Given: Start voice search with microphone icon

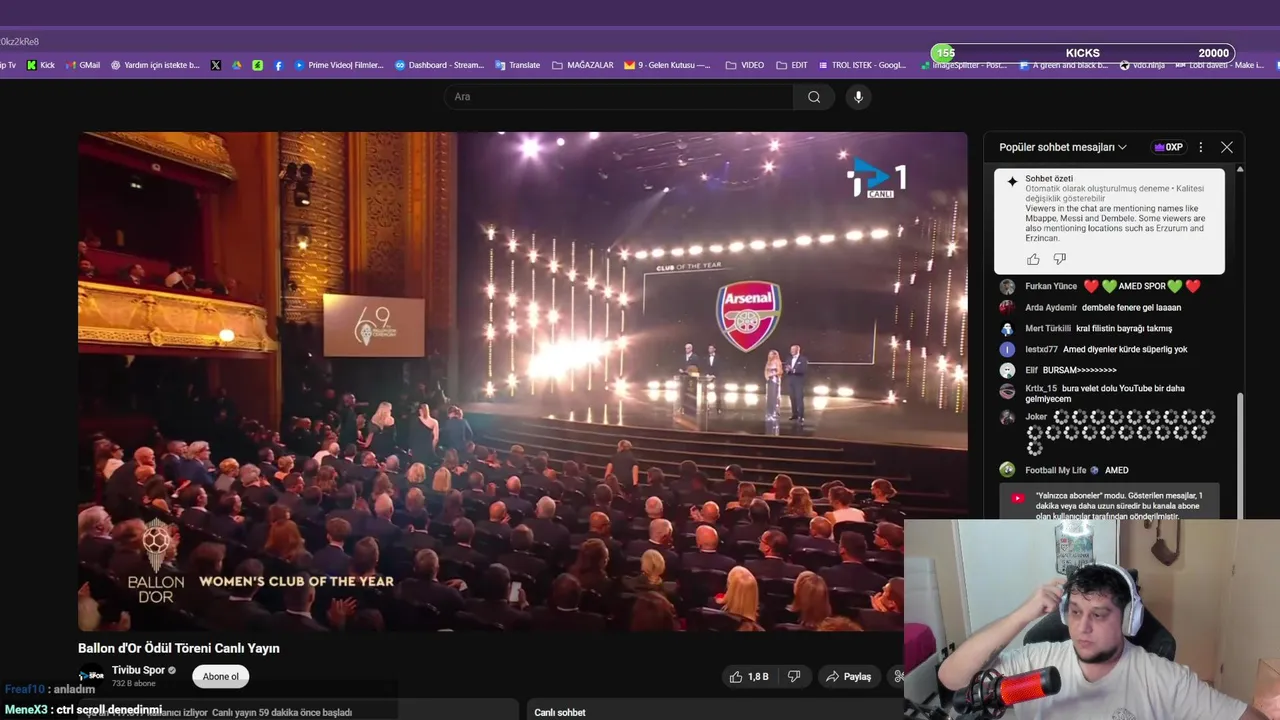Looking at the screenshot, I should click(x=858, y=97).
